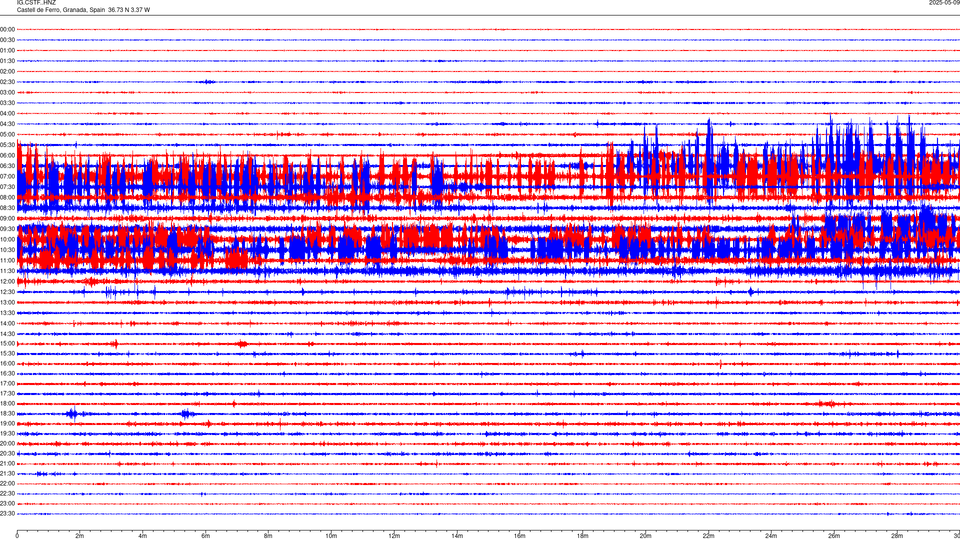Click the 09:00 time label

pyautogui.click(x=7, y=219)
